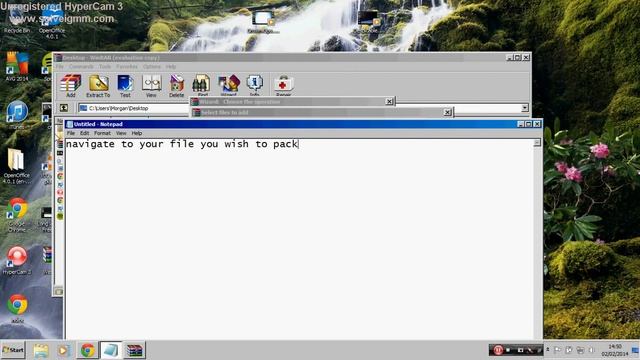640x360 pixels.
Task: Show hidden system tray icons
Action: click(548, 350)
